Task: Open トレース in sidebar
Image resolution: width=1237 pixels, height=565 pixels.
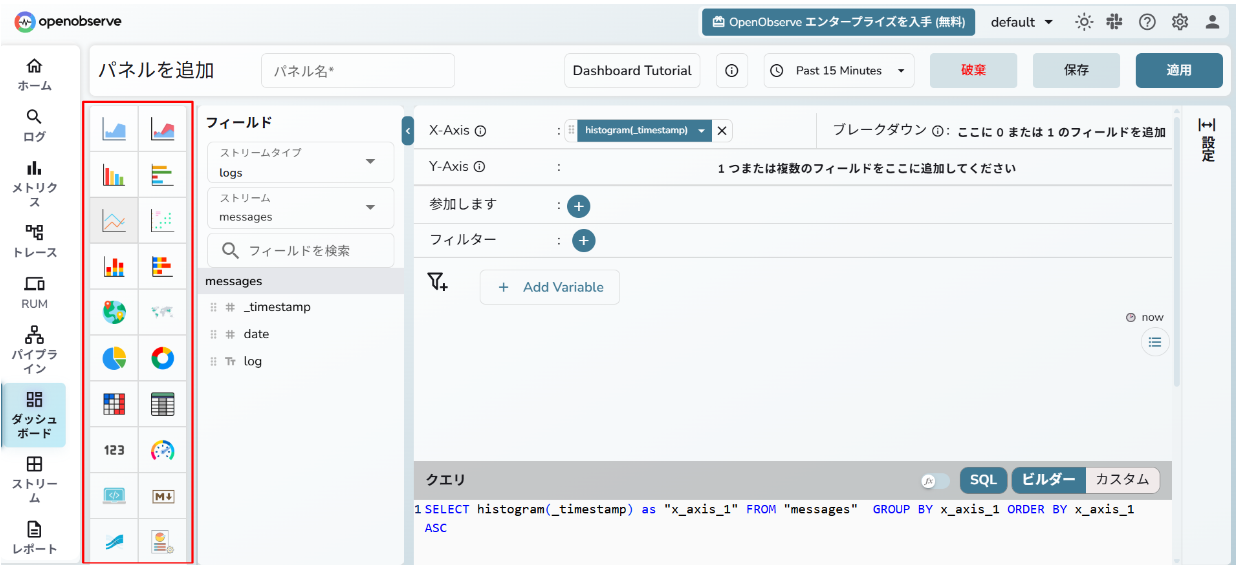Action: (x=34, y=241)
